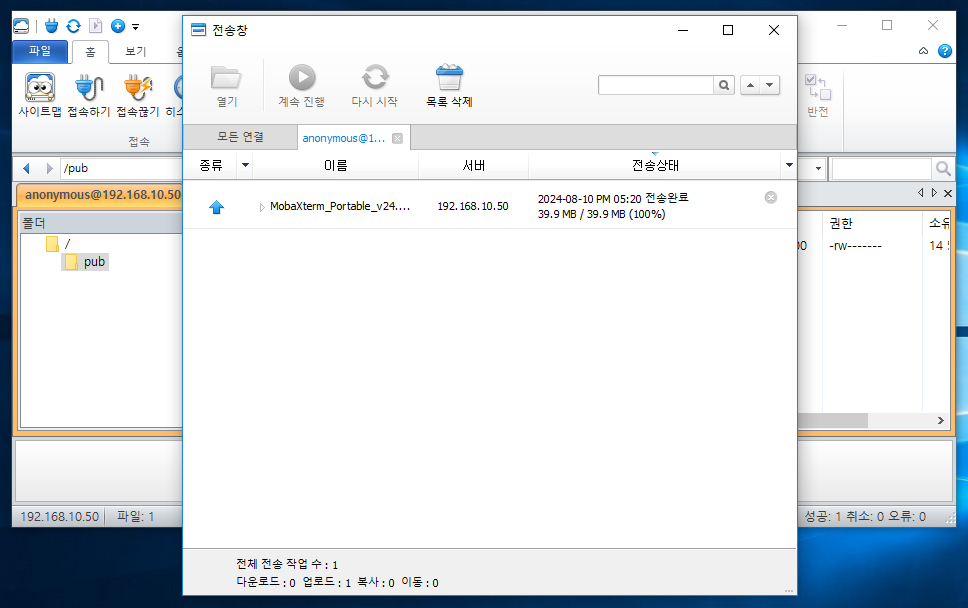Select the 보기 ribbon tab
Screen dimensions: 968x608
coord(136,51)
